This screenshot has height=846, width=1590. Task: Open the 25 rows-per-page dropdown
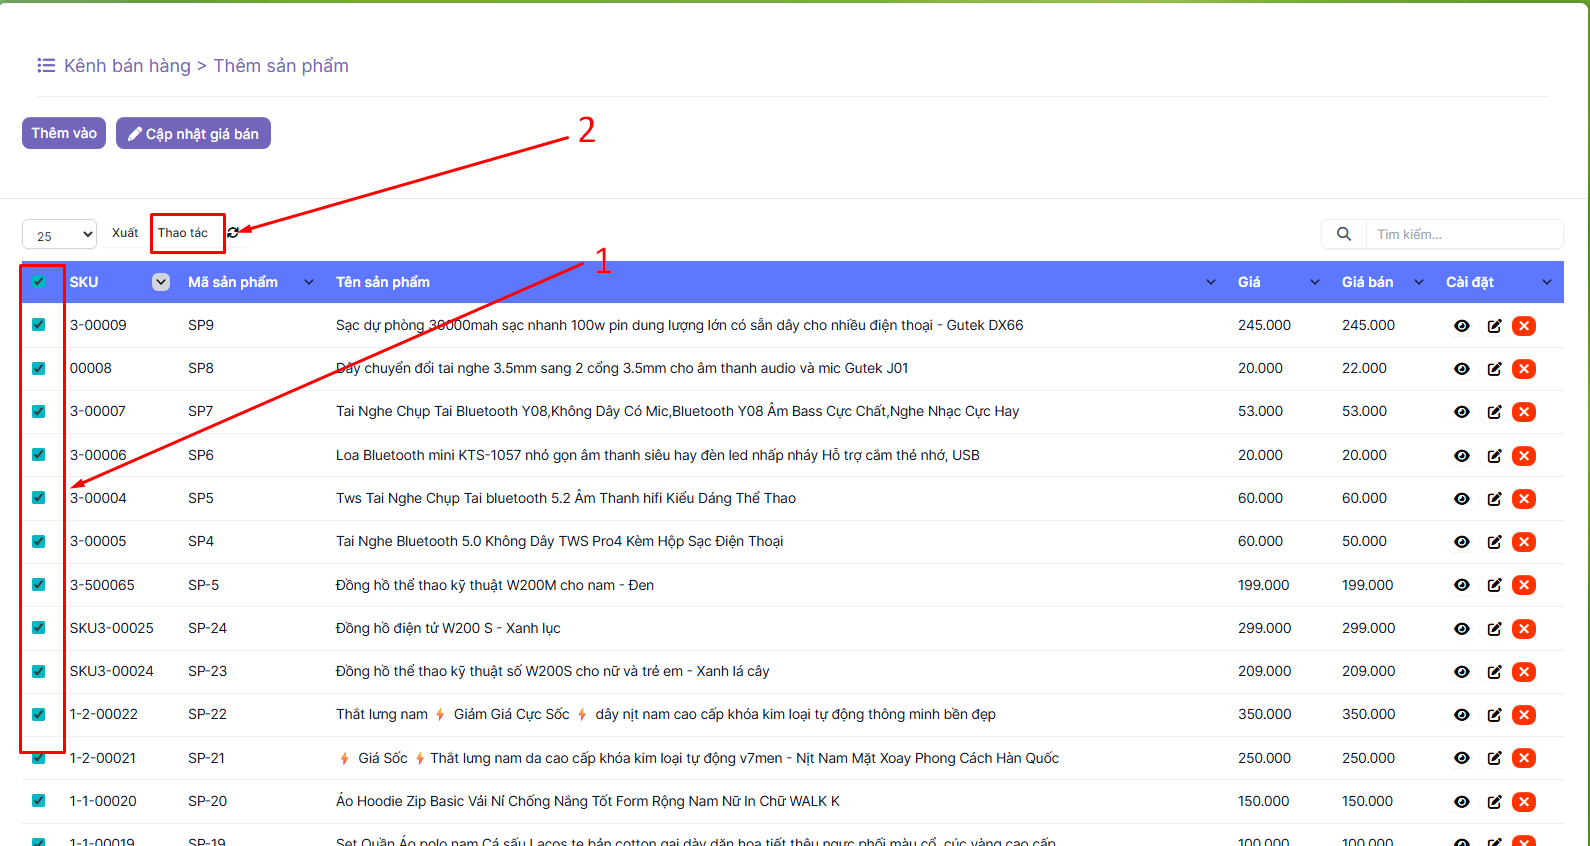pyautogui.click(x=59, y=235)
